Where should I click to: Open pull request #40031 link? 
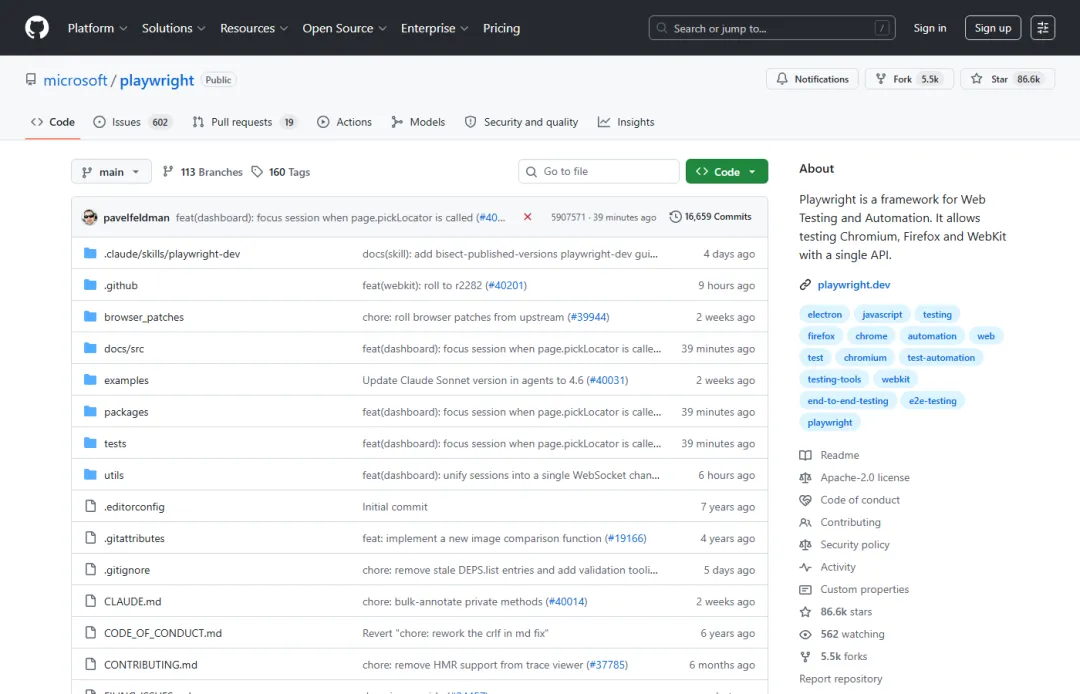pyautogui.click(x=607, y=381)
